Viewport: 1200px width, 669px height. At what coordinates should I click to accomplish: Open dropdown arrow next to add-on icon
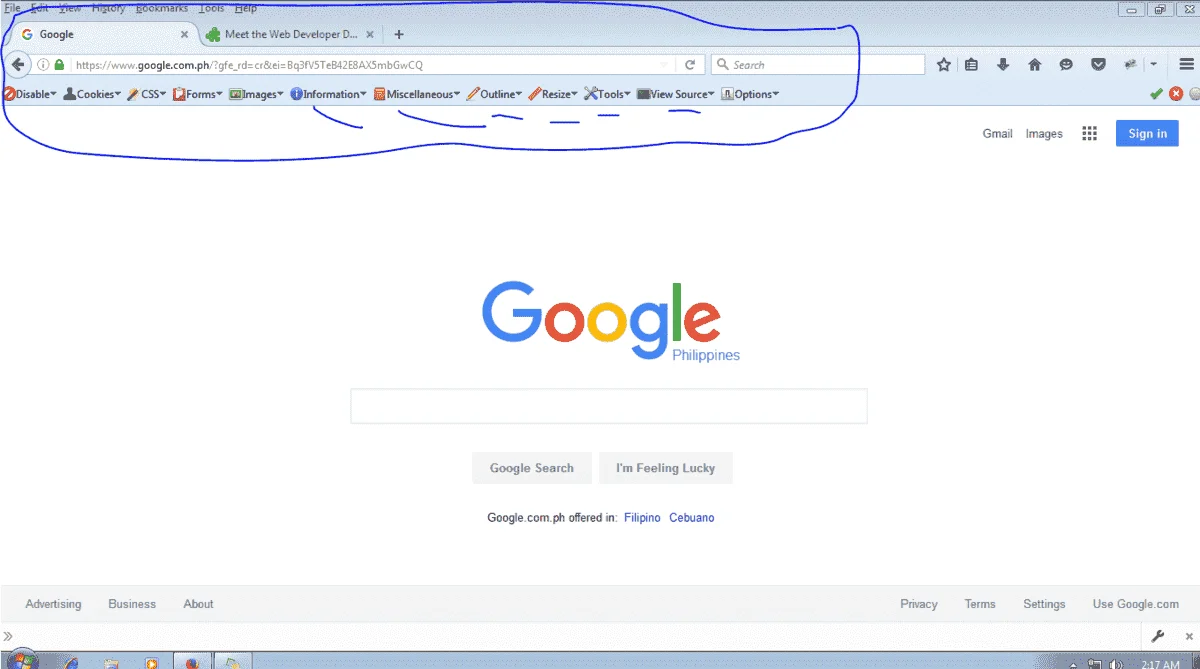coord(1154,65)
